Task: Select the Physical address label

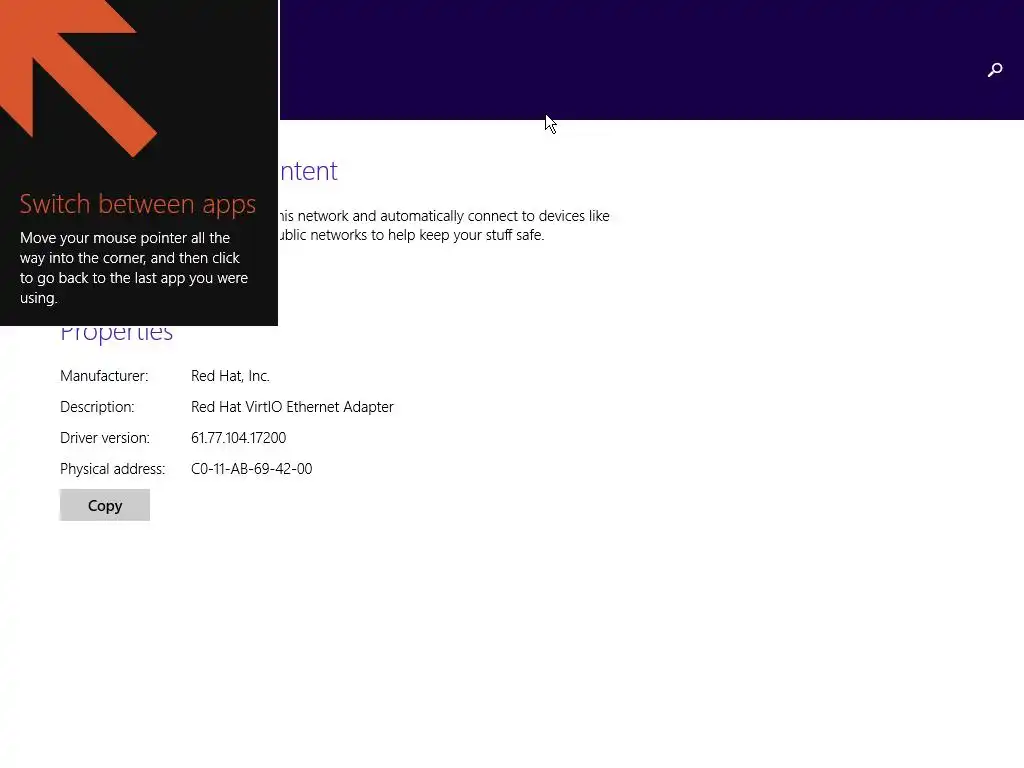Action: tap(112, 469)
